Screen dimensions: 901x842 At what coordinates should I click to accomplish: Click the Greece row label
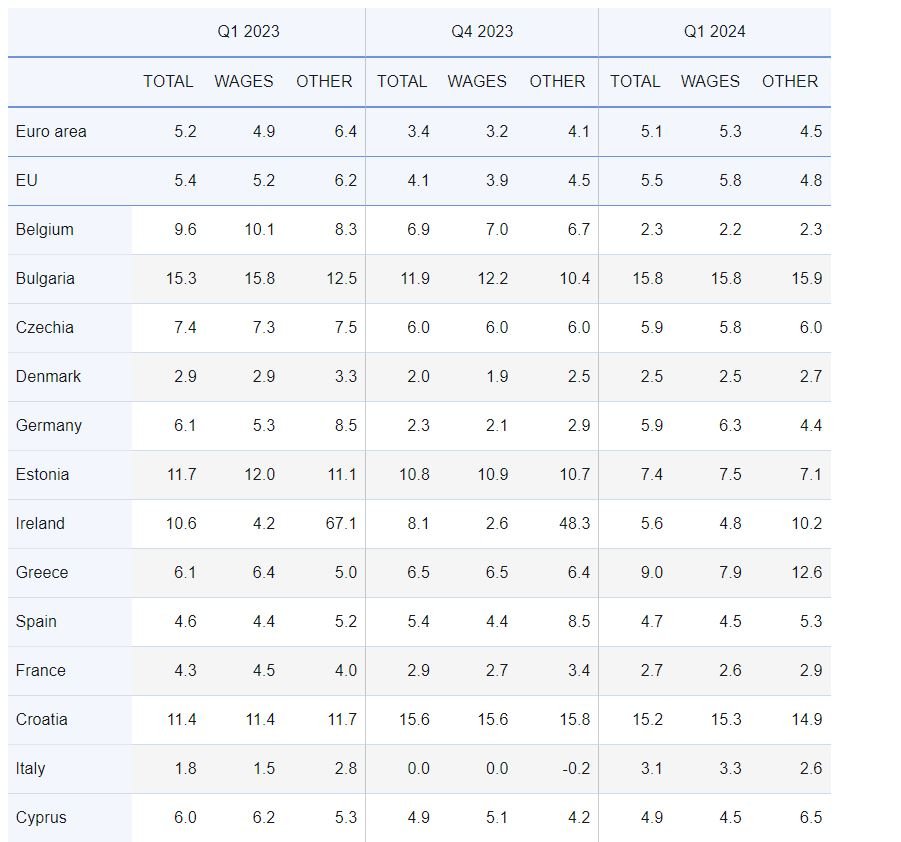(x=42, y=572)
